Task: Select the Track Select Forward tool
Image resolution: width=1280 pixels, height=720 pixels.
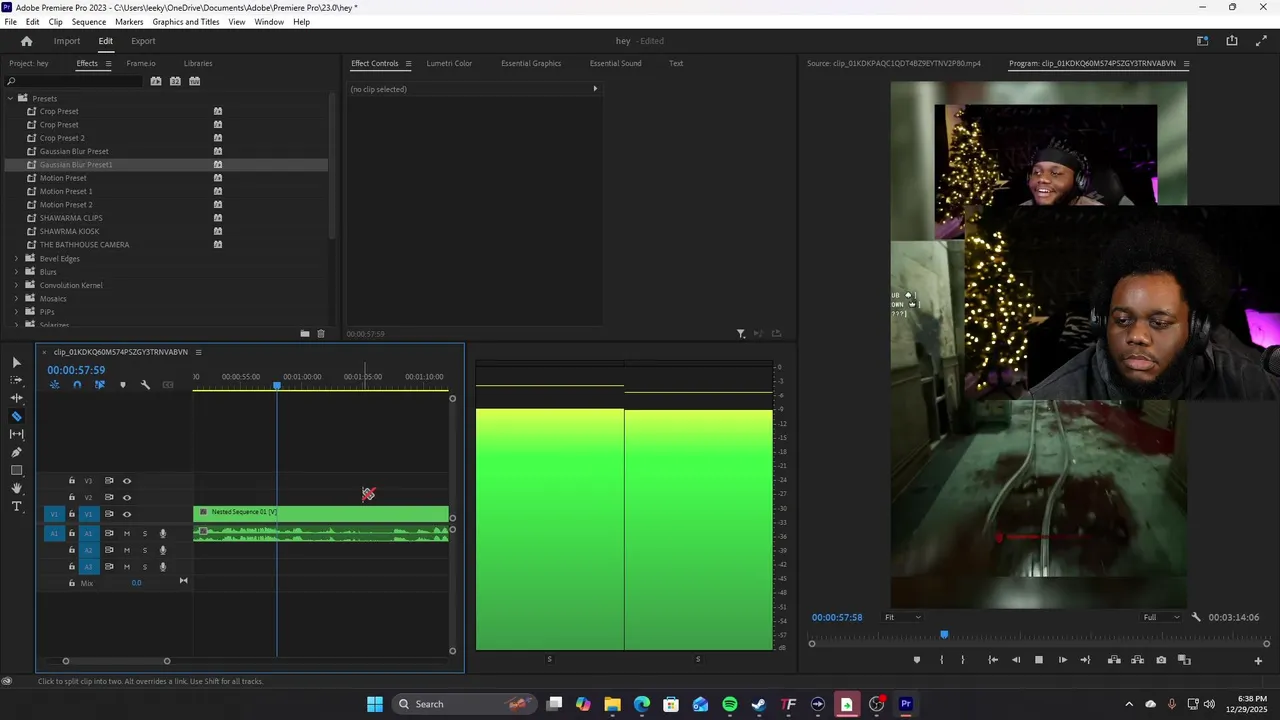Action: tap(16, 380)
